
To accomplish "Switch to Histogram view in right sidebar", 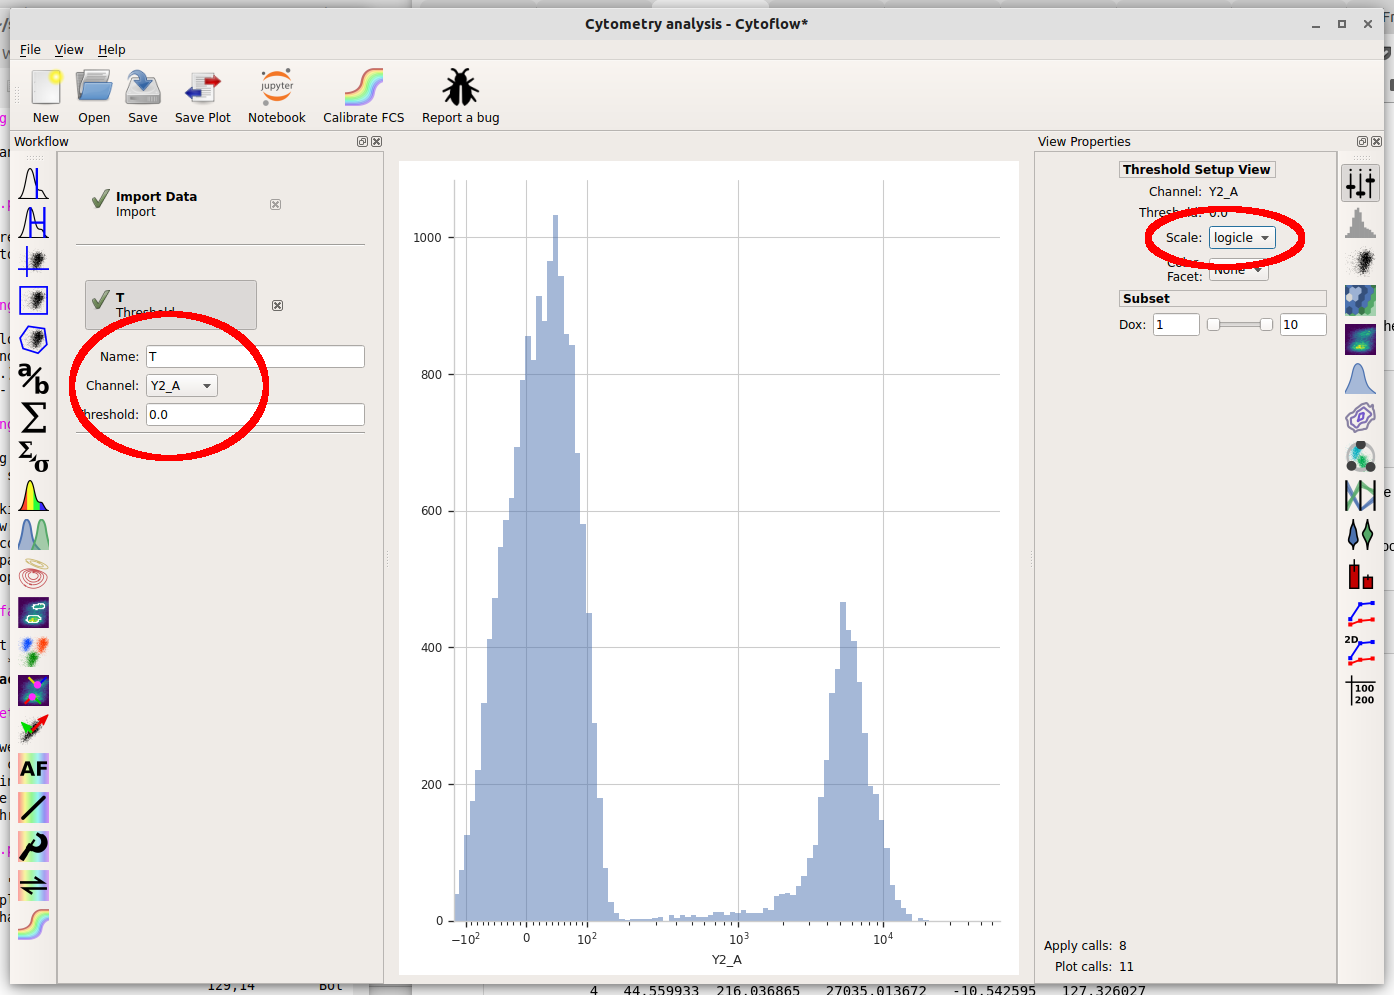I will click(1360, 222).
